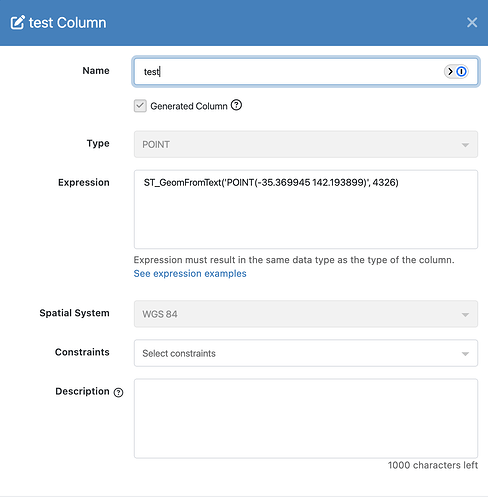The height and width of the screenshot is (500, 488).
Task: Click the chevron arrow inside Name field
Action: pyautogui.click(x=450, y=71)
